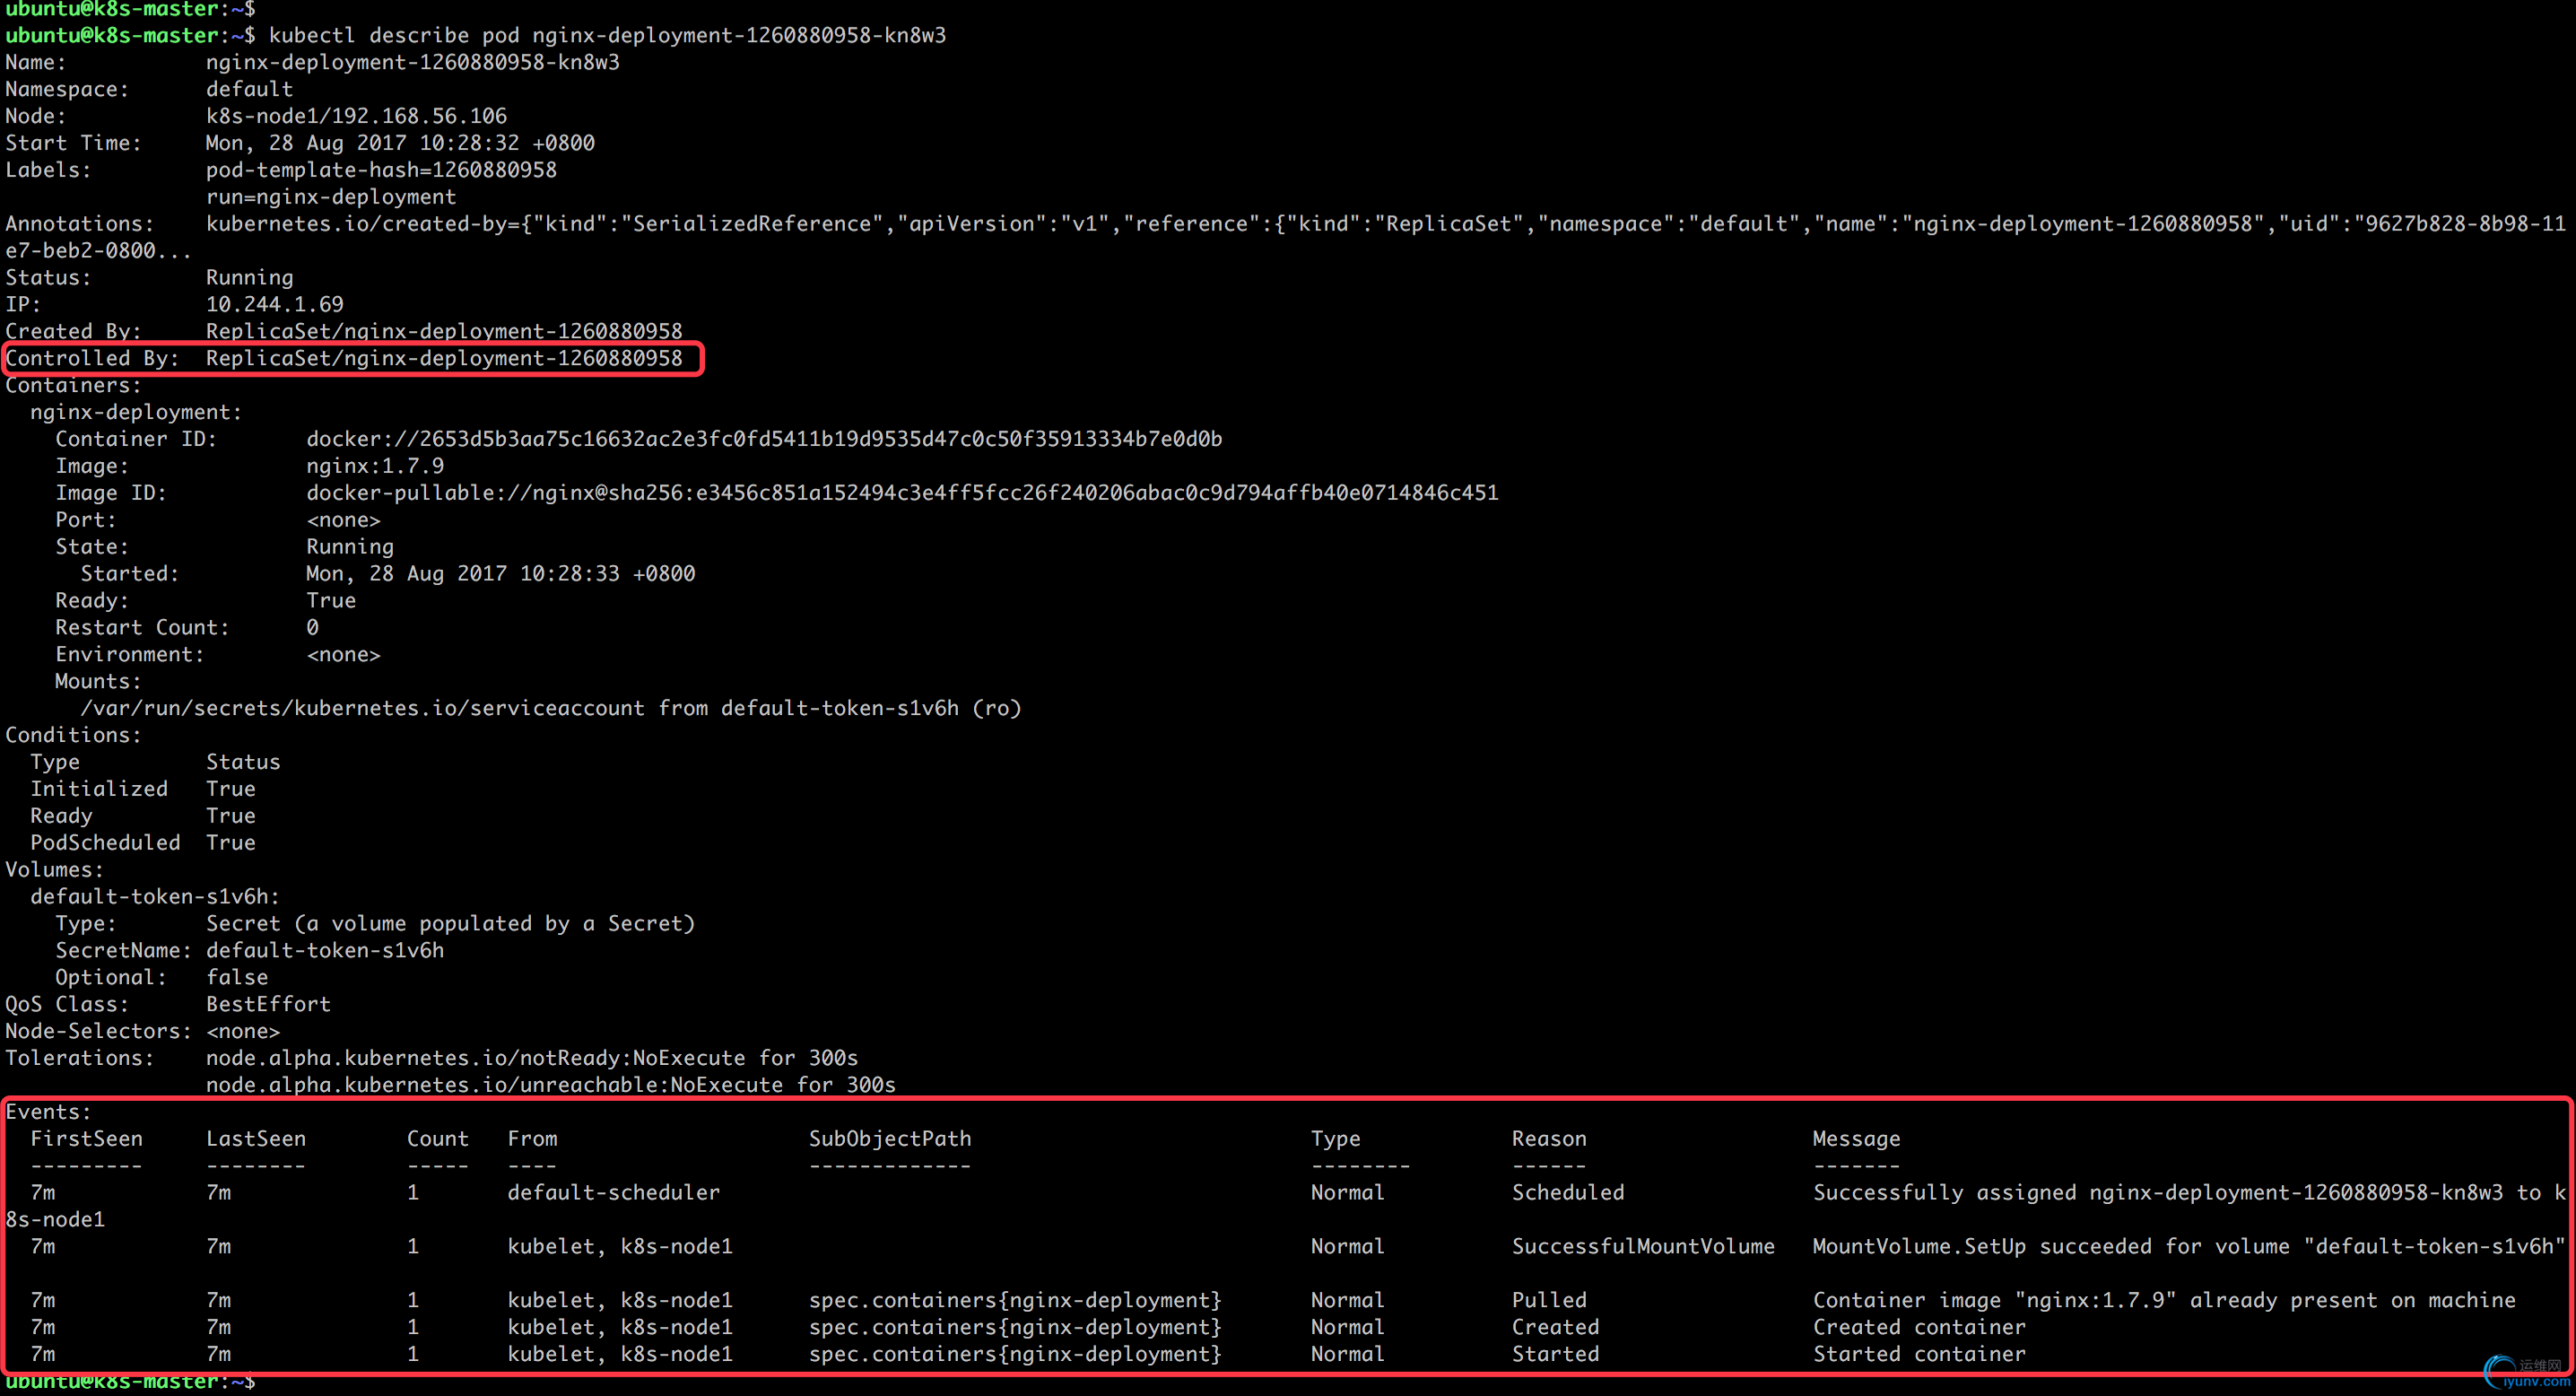
Task: Select the 'Successfully assigned' event message
Action: 2189,1193
